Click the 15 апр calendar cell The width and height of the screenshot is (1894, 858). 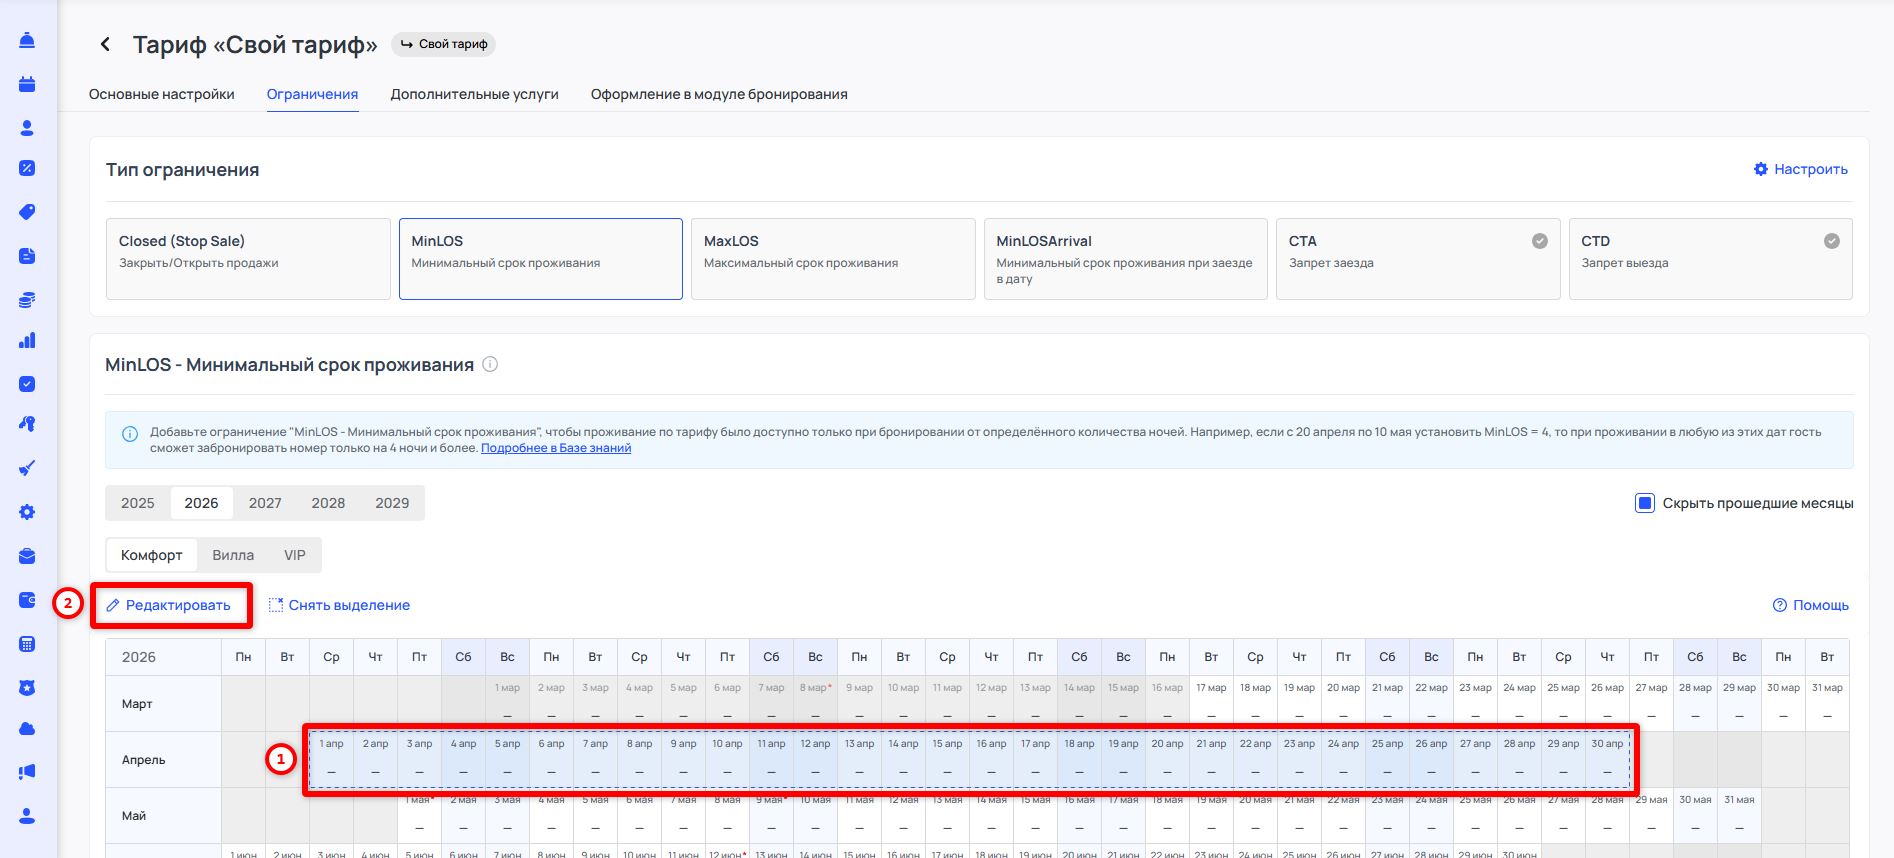pyautogui.click(x=947, y=759)
